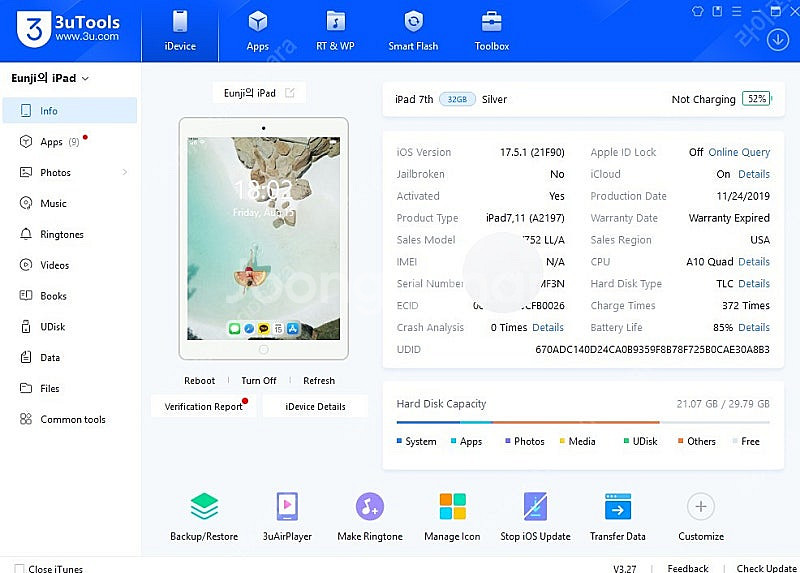This screenshot has width=800, height=573.
Task: Launch 3uAirPlayer
Action: 287,516
